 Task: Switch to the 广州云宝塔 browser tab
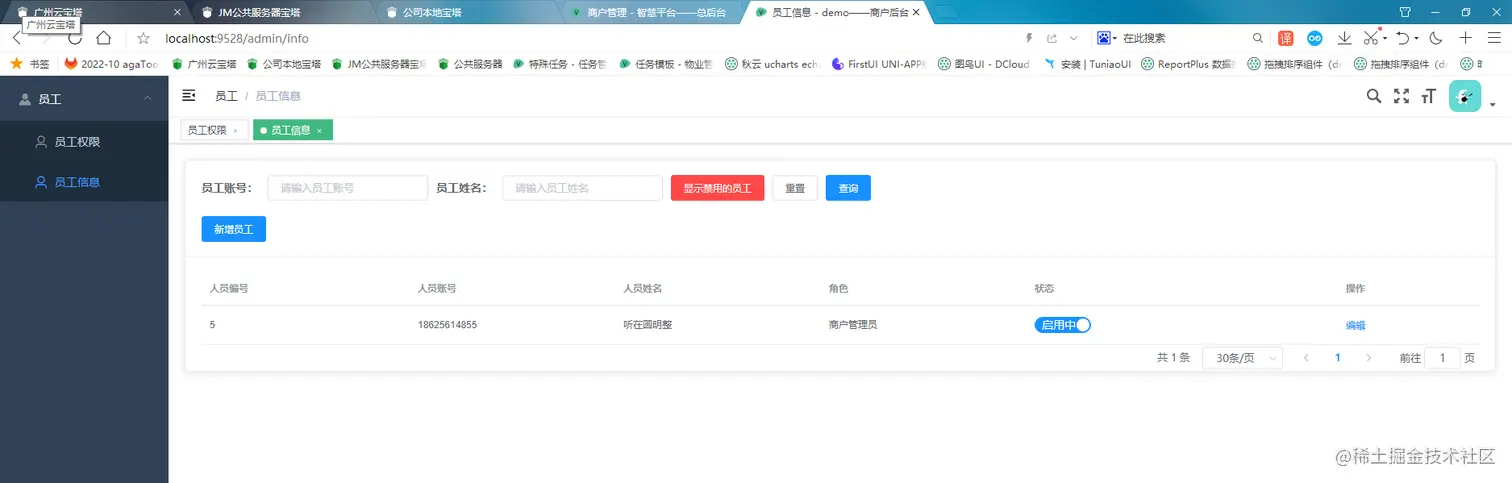pyautogui.click(x=96, y=12)
